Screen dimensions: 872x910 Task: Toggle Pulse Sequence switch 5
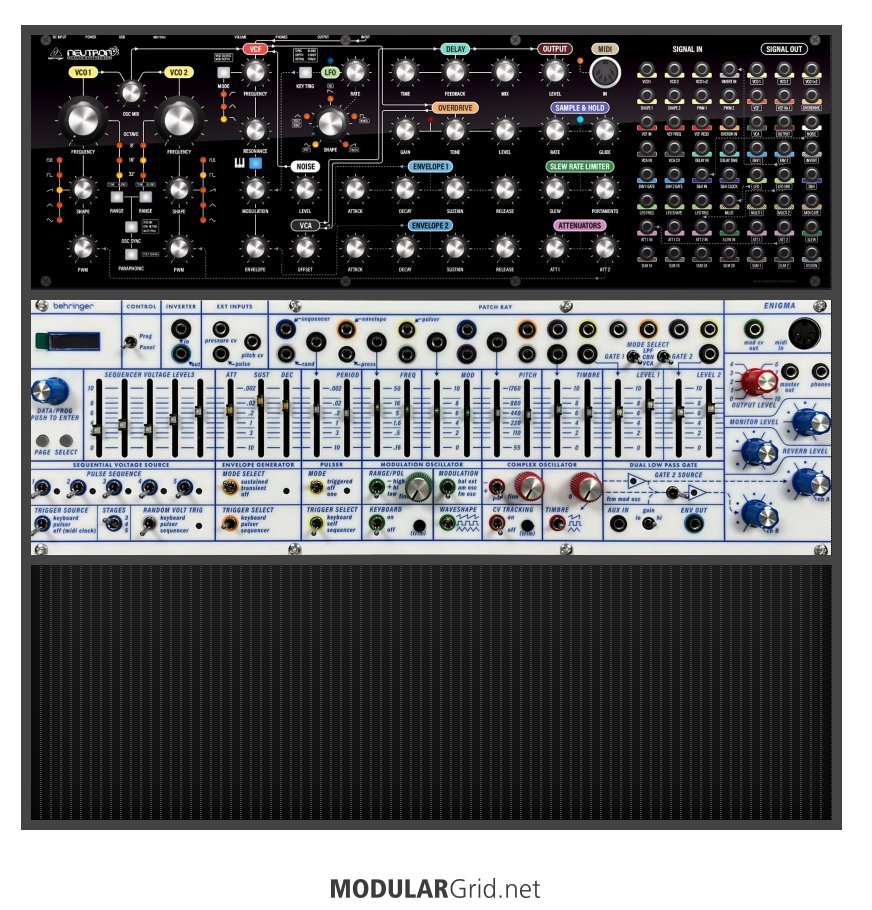(183, 489)
